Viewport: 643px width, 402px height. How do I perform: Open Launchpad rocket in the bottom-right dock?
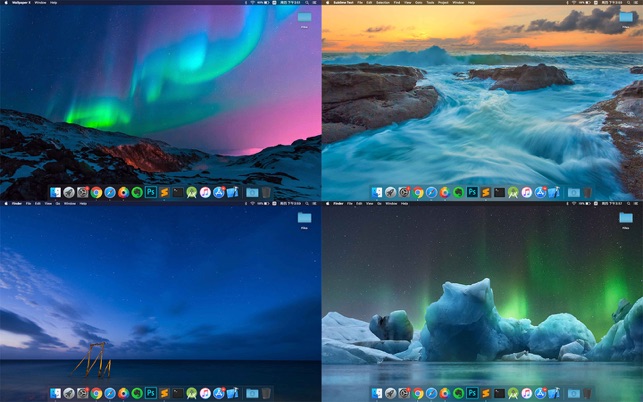[x=391, y=393]
